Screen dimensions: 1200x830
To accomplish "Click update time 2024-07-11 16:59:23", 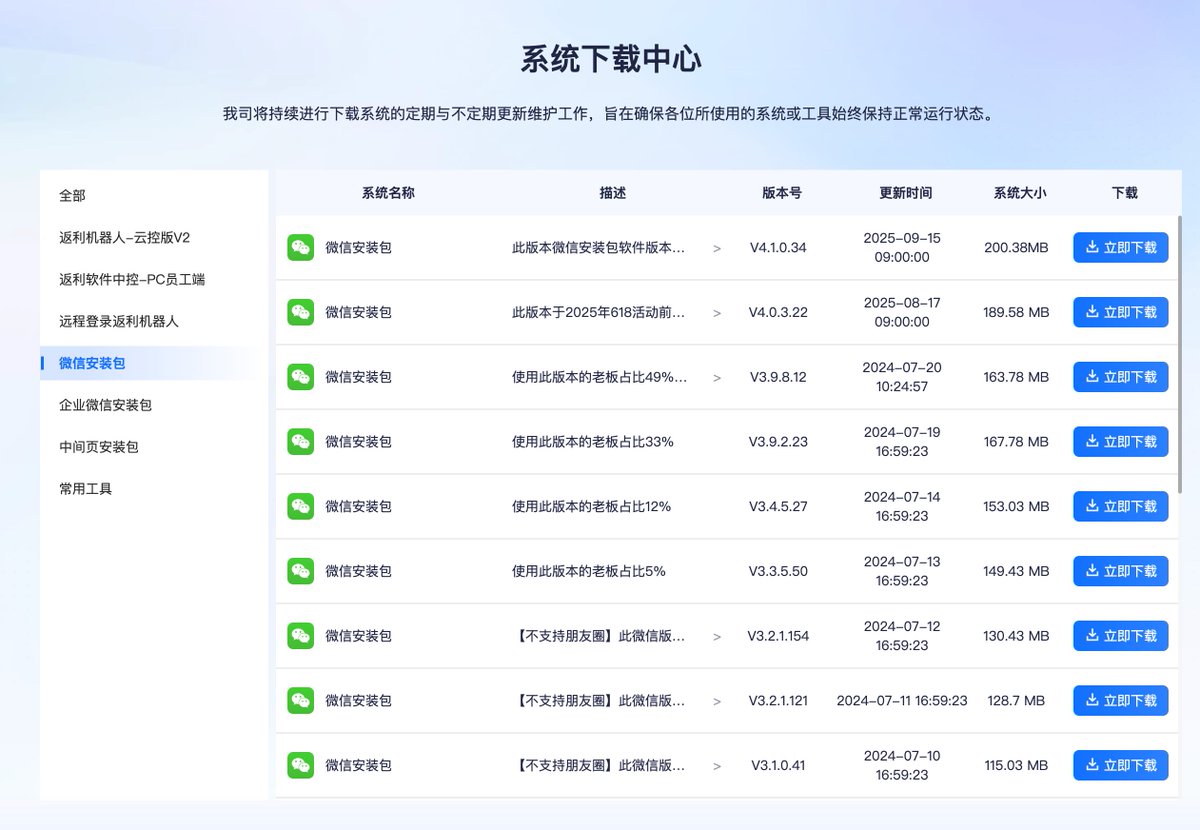I will point(902,701).
